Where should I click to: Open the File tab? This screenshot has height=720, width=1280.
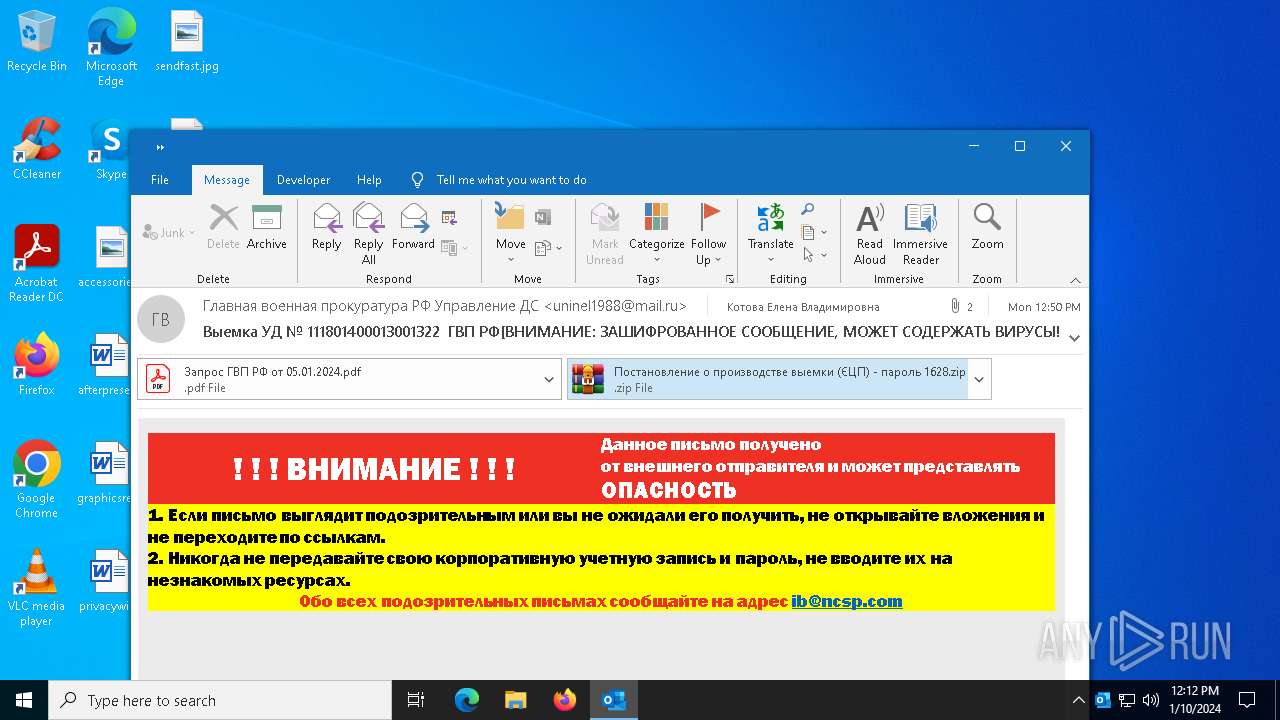tap(160, 180)
